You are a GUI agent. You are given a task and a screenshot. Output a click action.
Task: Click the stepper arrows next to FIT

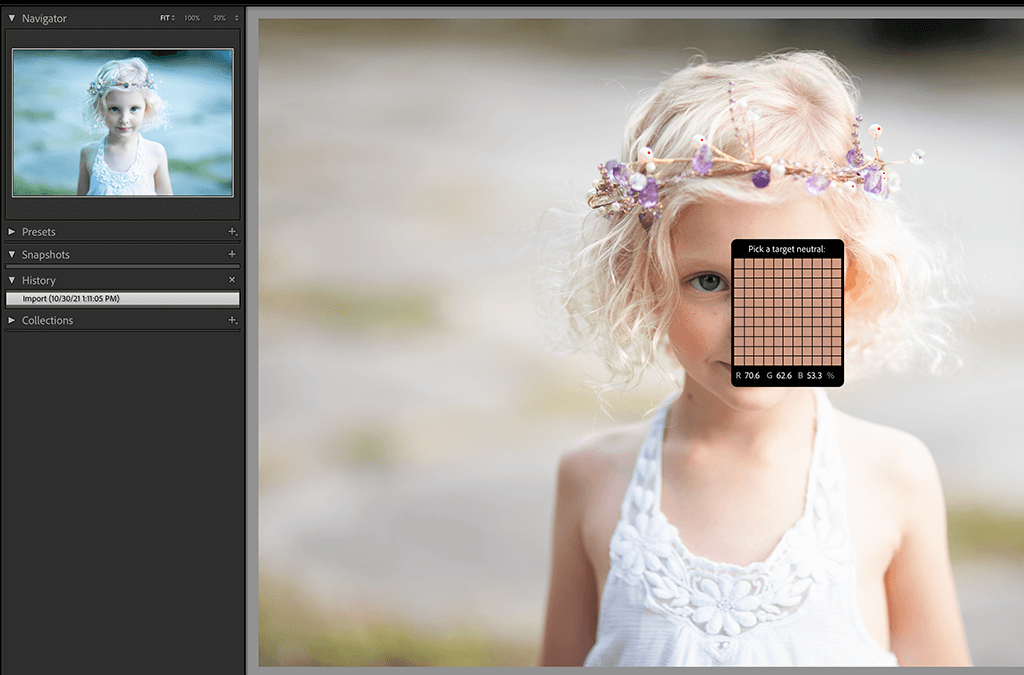coord(172,17)
